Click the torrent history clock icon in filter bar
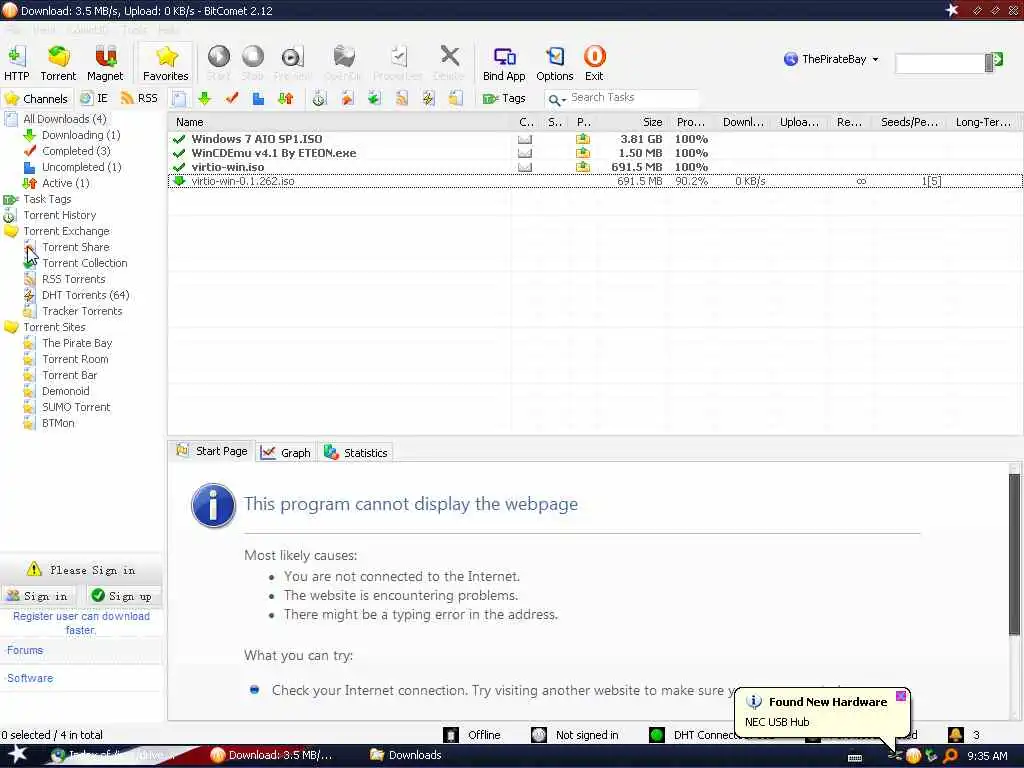Image resolution: width=1024 pixels, height=768 pixels. click(x=319, y=99)
